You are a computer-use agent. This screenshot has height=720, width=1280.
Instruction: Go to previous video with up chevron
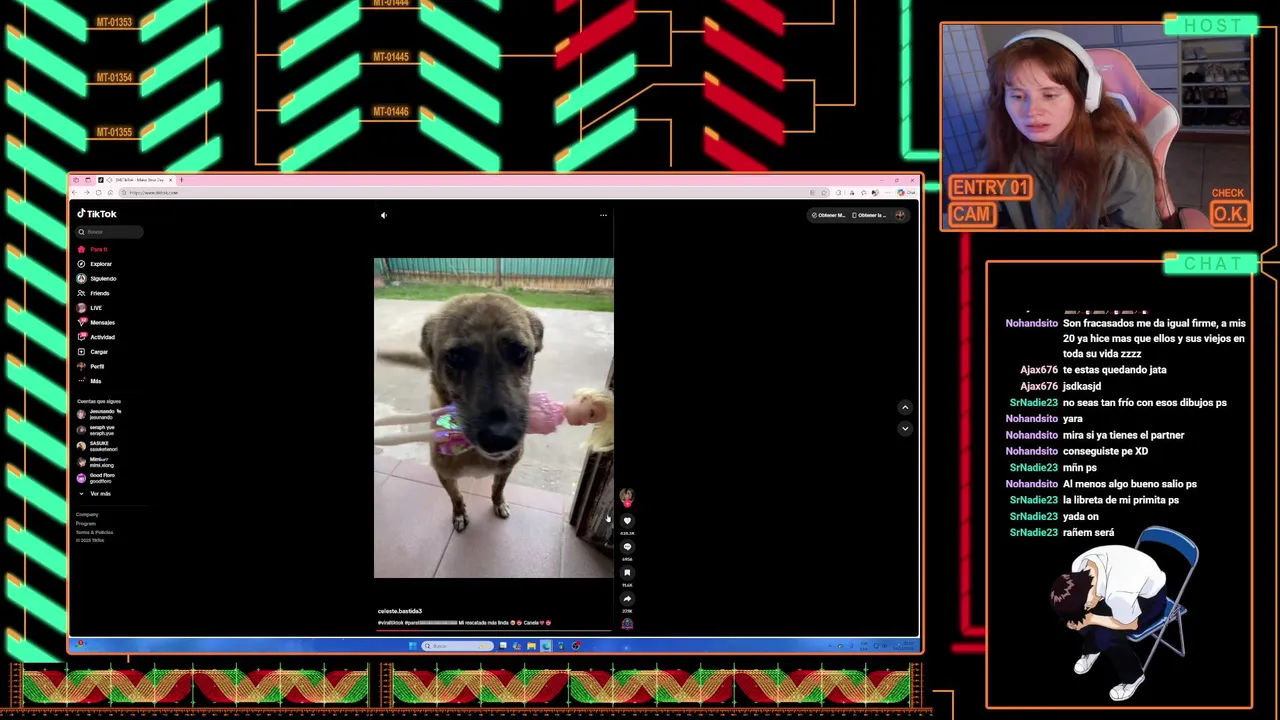click(x=905, y=407)
